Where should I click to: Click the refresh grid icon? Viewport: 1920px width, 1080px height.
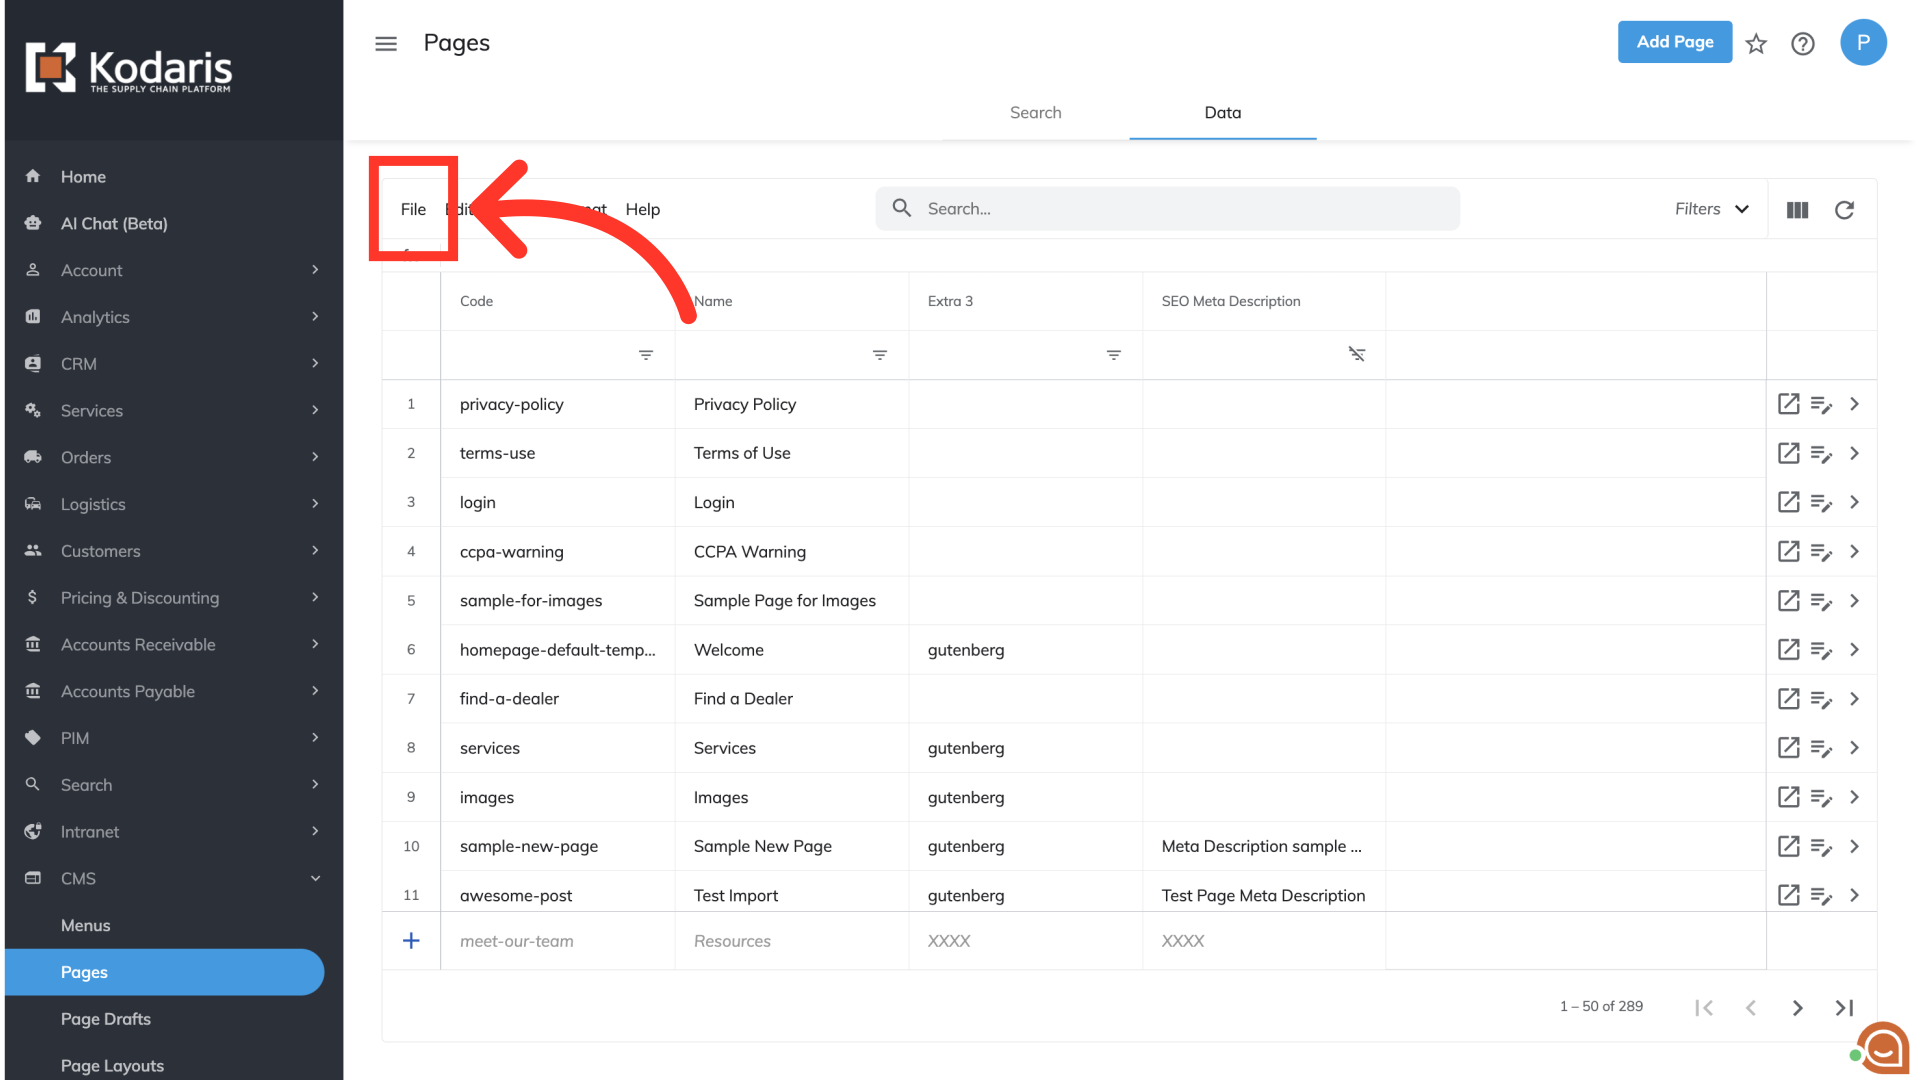tap(1844, 209)
